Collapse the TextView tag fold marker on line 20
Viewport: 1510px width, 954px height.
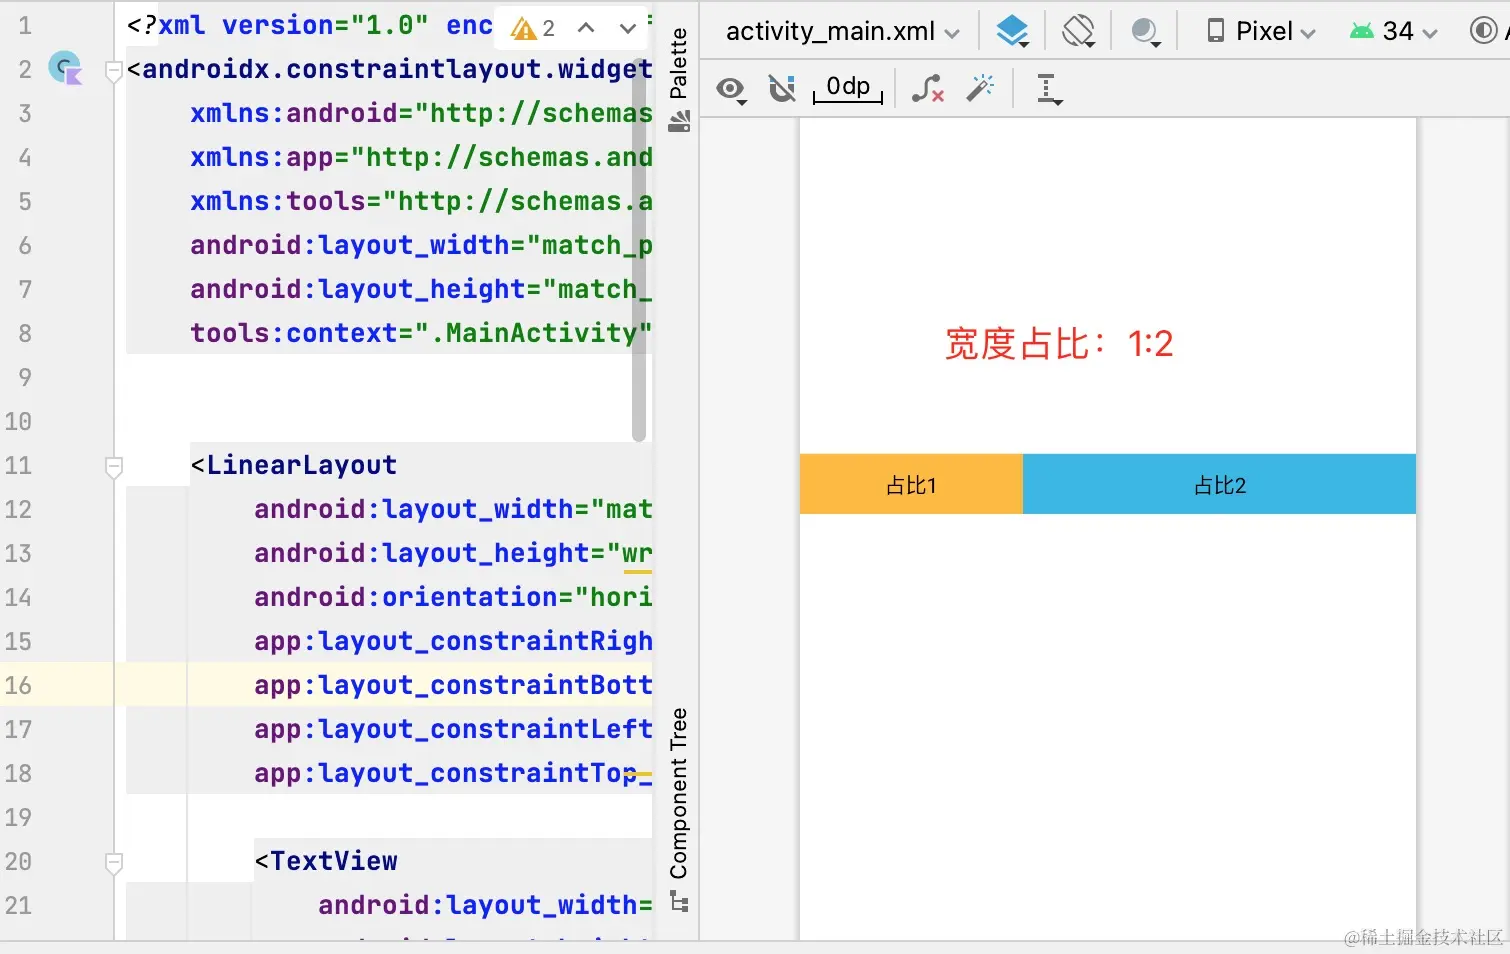tap(114, 862)
